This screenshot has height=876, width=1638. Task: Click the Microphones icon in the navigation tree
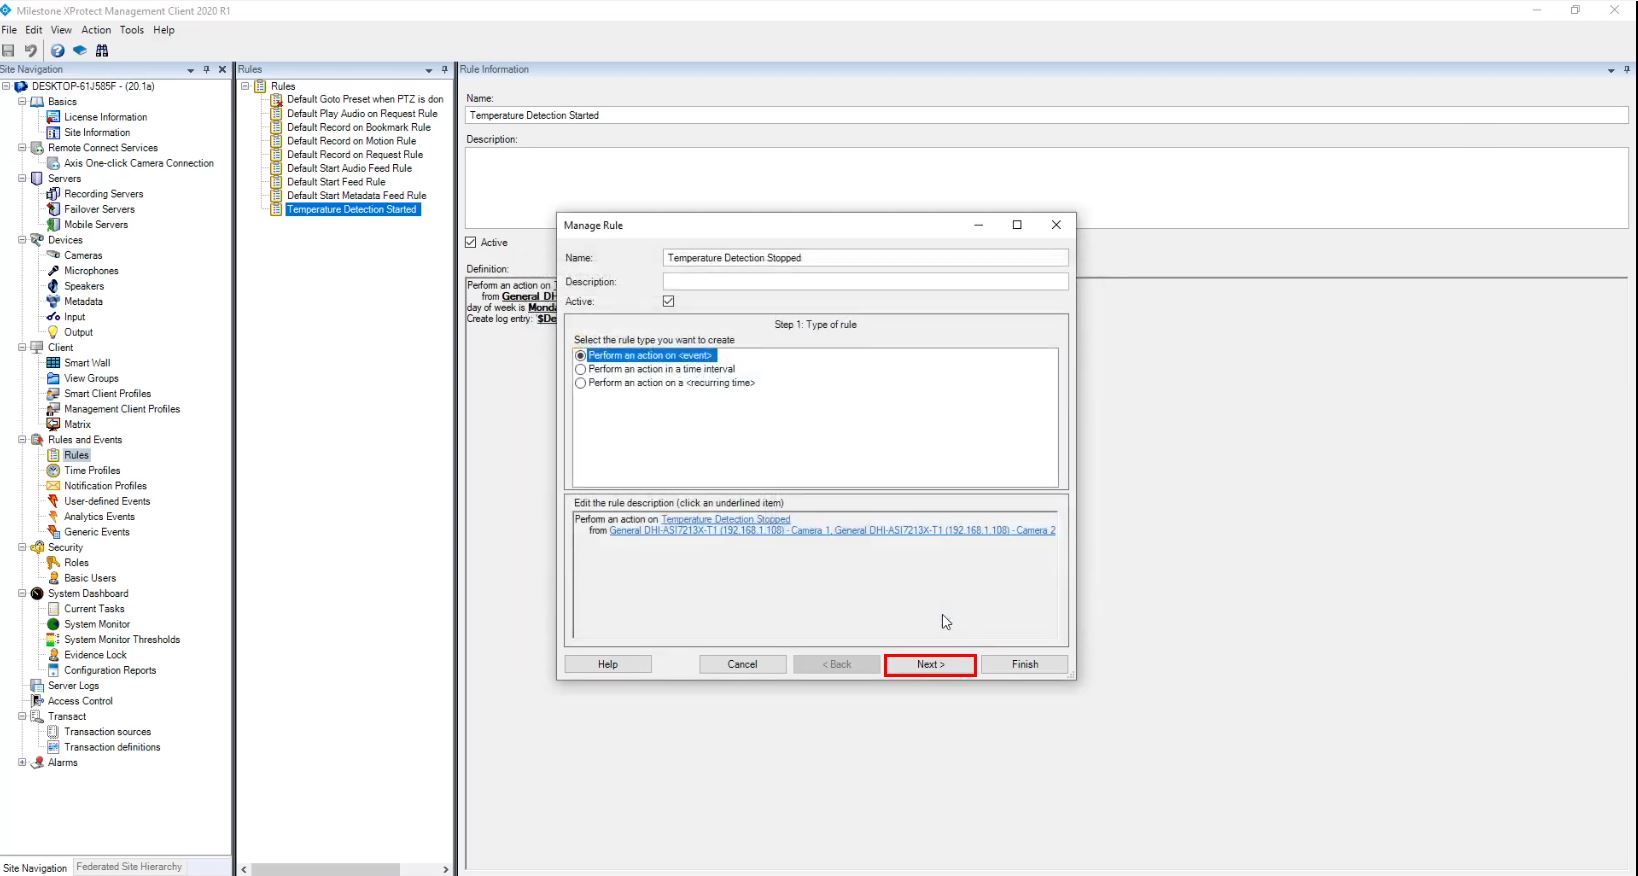coord(53,271)
